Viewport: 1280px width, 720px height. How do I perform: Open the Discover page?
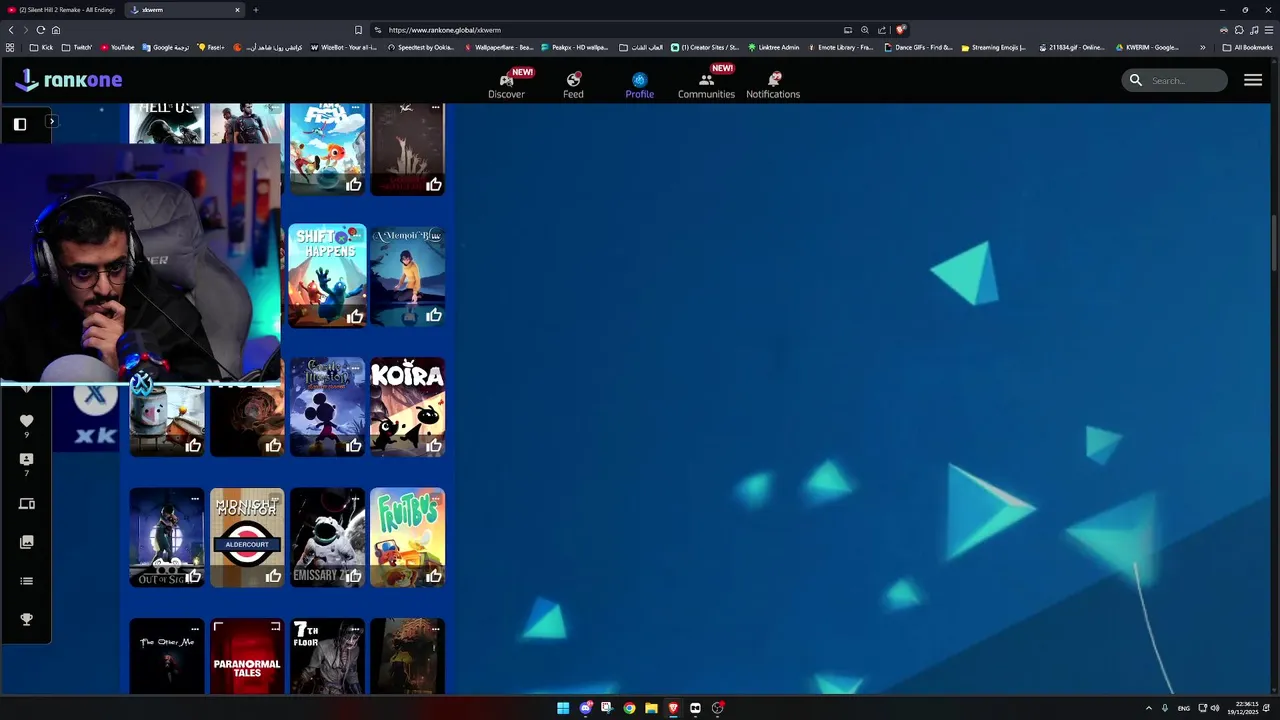506,86
